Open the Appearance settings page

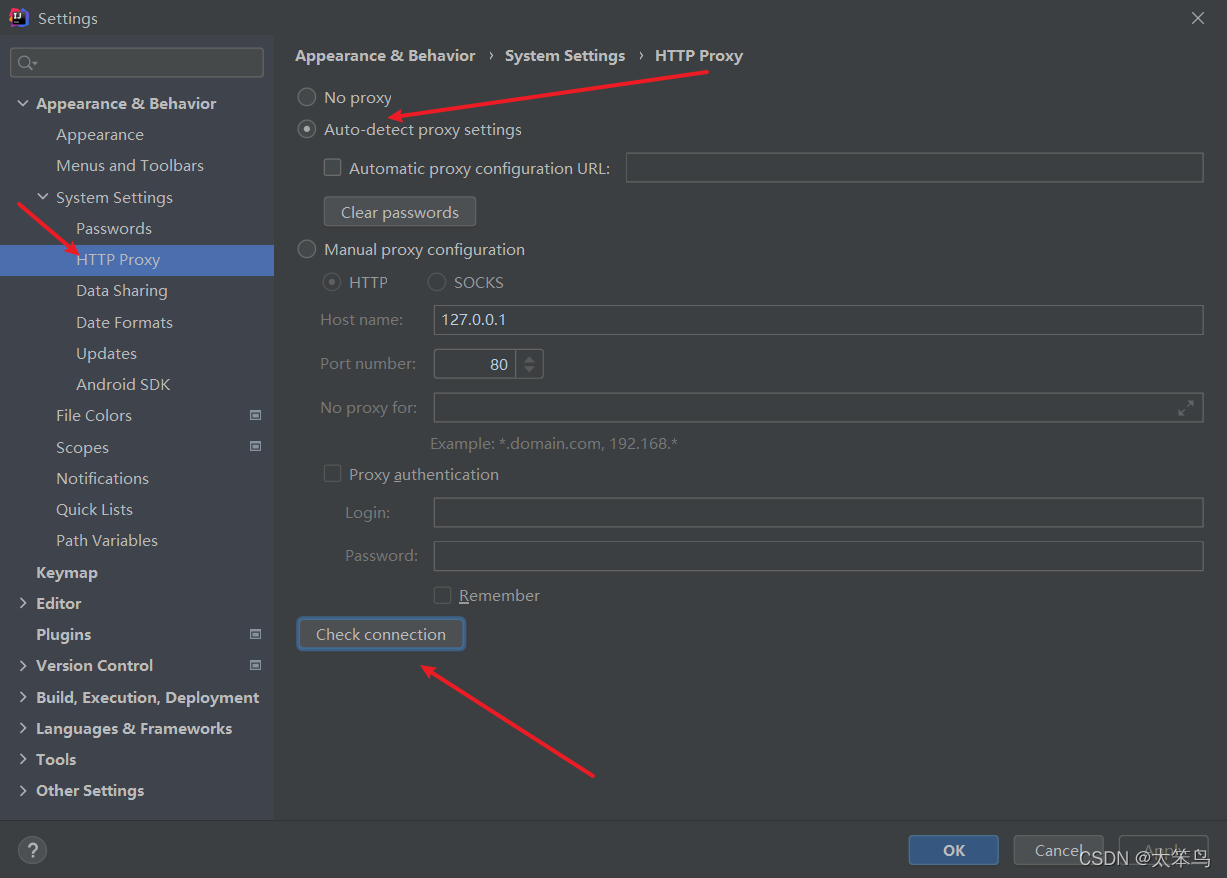click(x=100, y=134)
